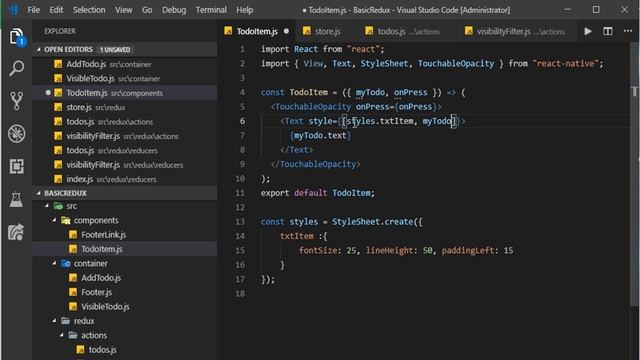The height and width of the screenshot is (360, 640).
Task: Open Footer.js in container folder
Action: pyautogui.click(x=124, y=292)
